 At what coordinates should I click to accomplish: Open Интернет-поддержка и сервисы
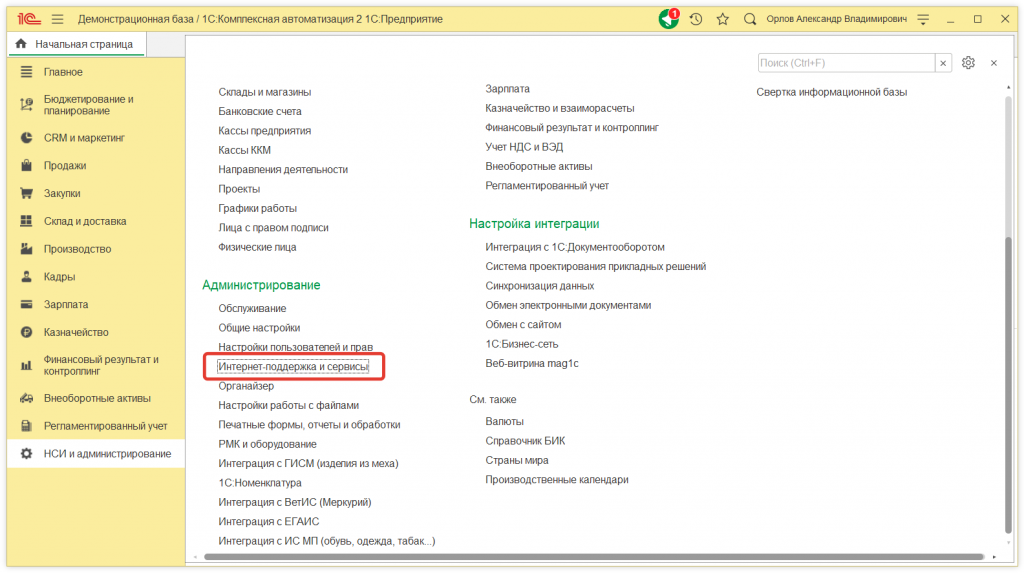tap(293, 367)
